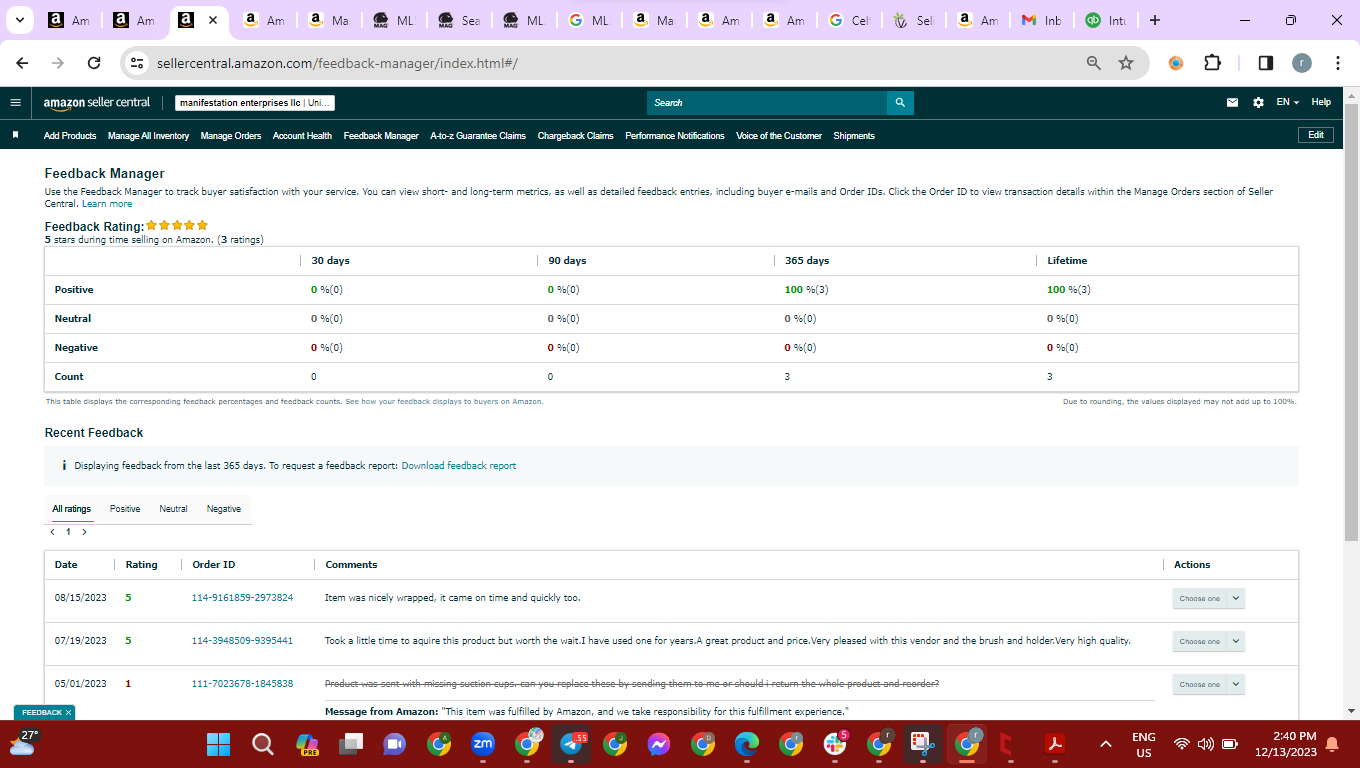
Task: Click the zoom magnifier in the address bar
Action: tap(1094, 63)
